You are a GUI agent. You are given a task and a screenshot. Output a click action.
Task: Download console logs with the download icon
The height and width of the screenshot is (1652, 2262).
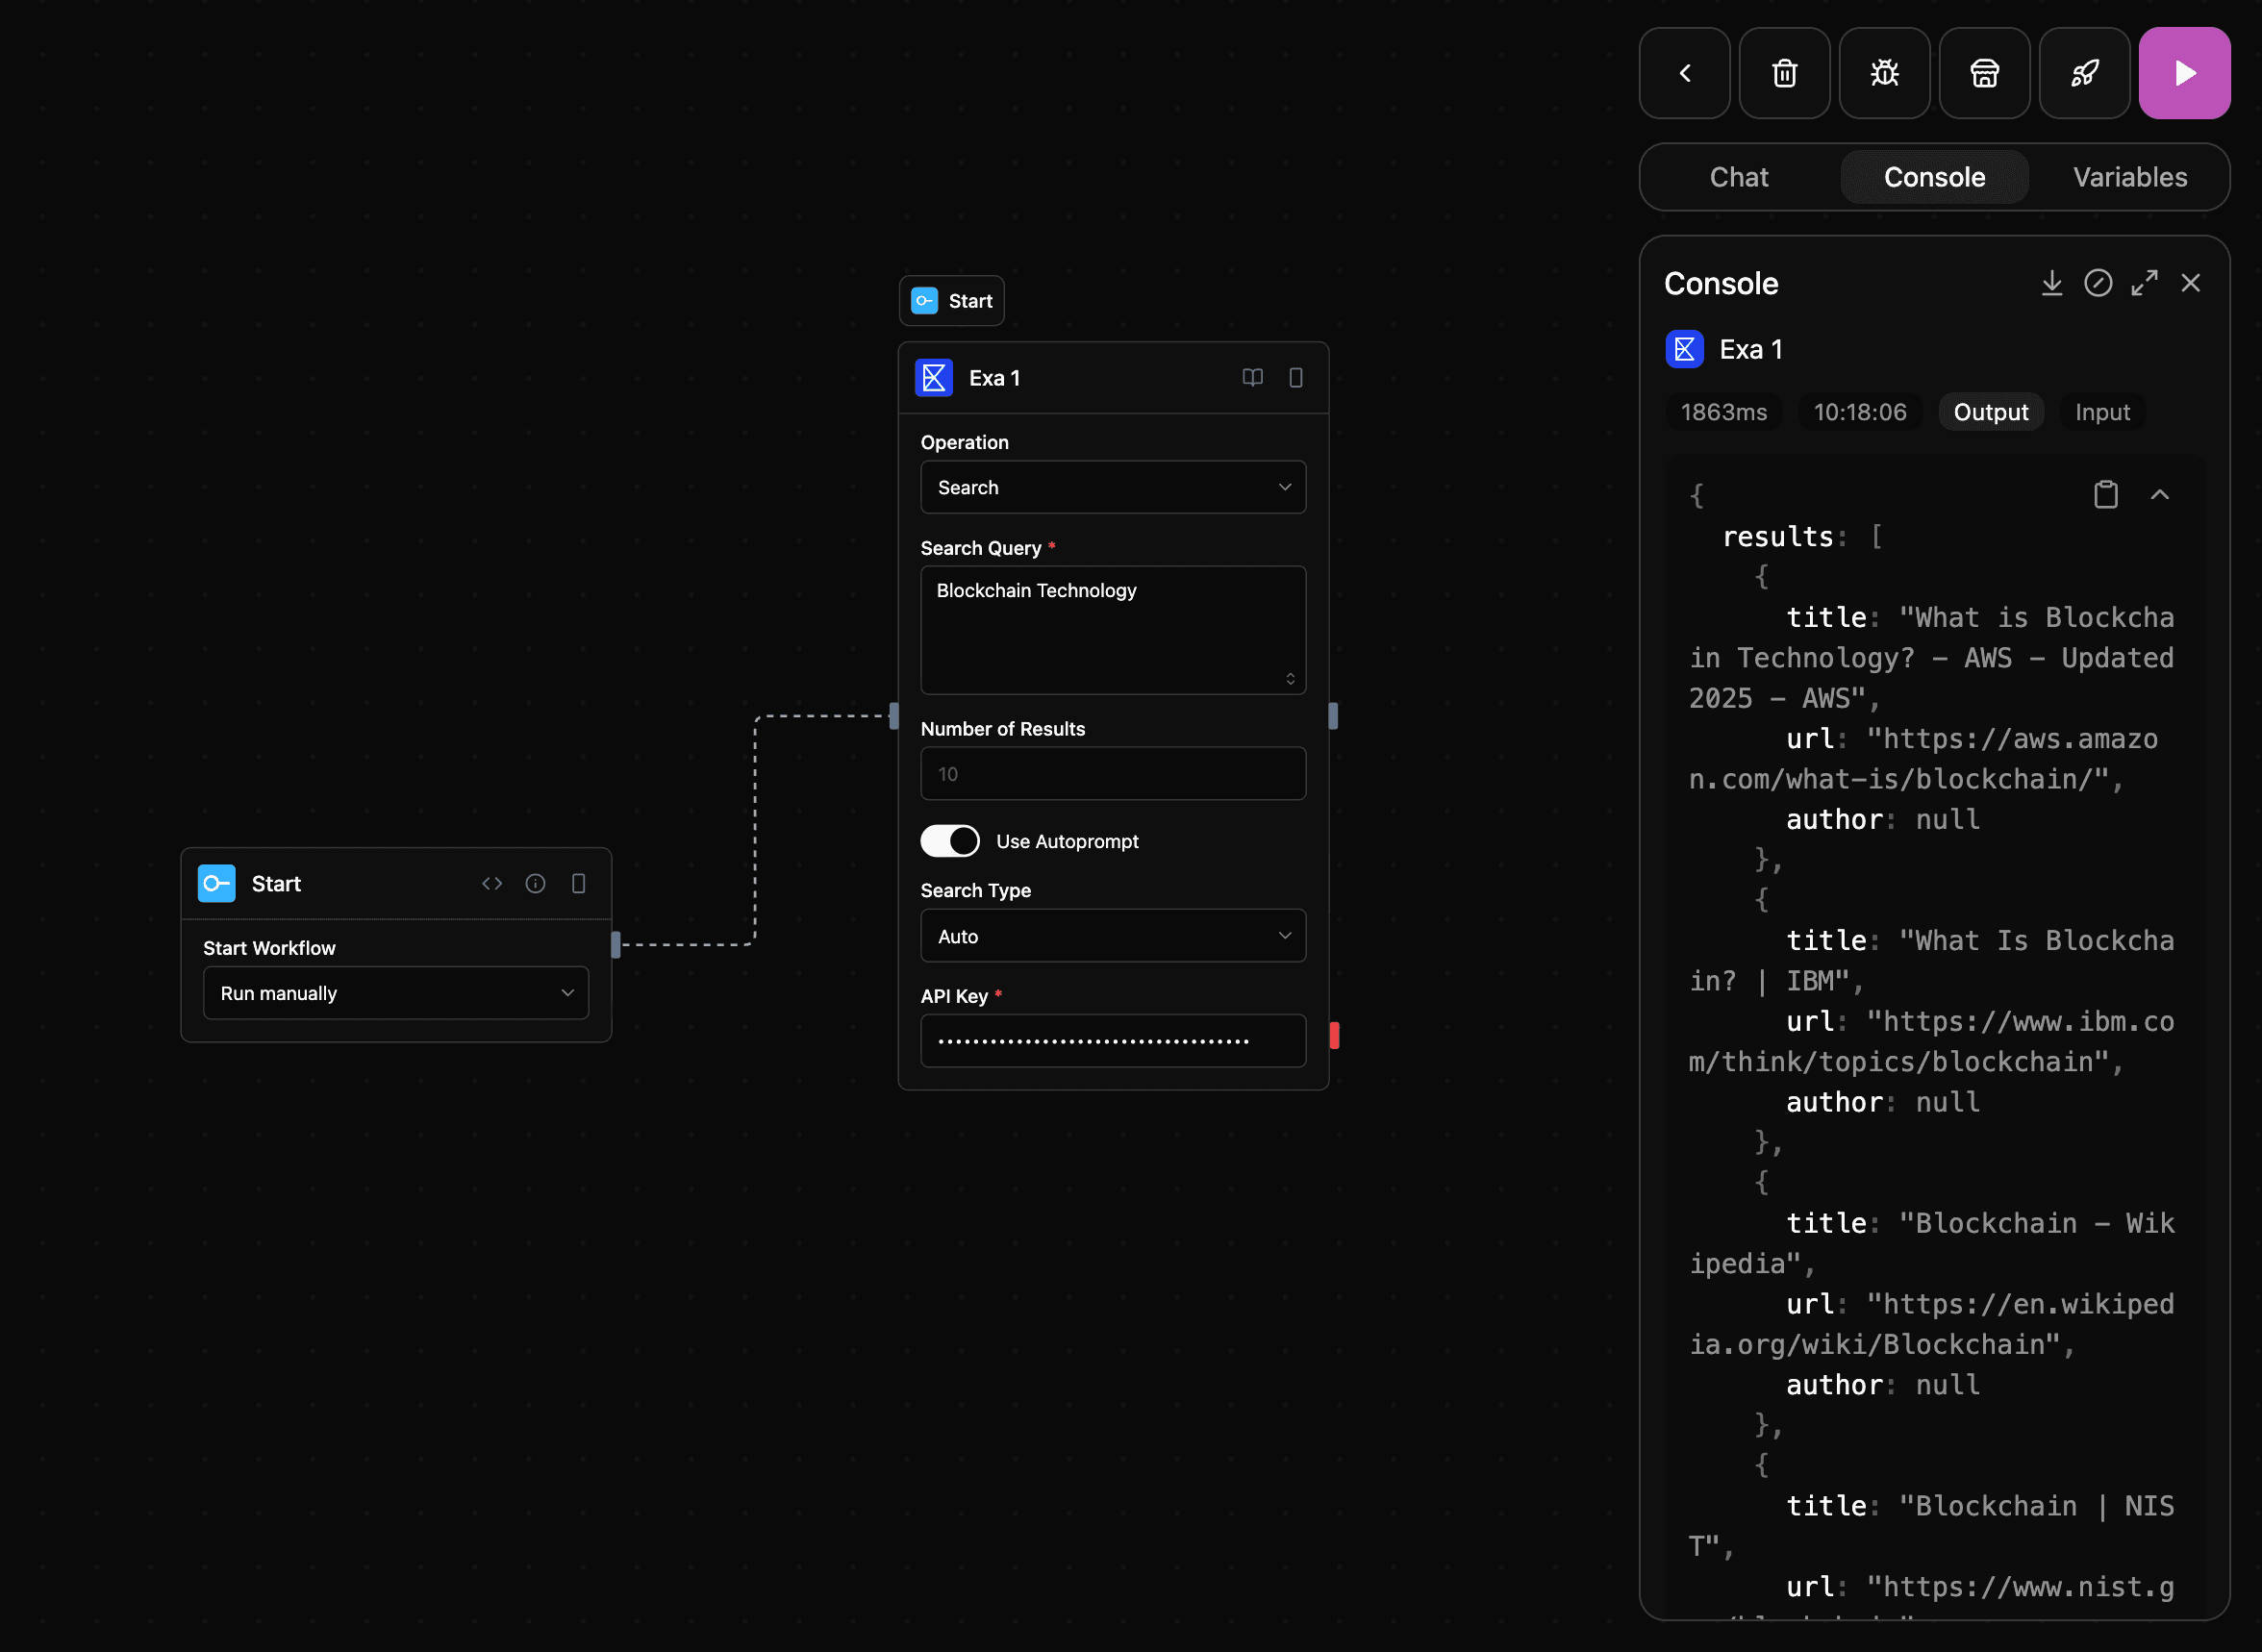click(x=2052, y=283)
